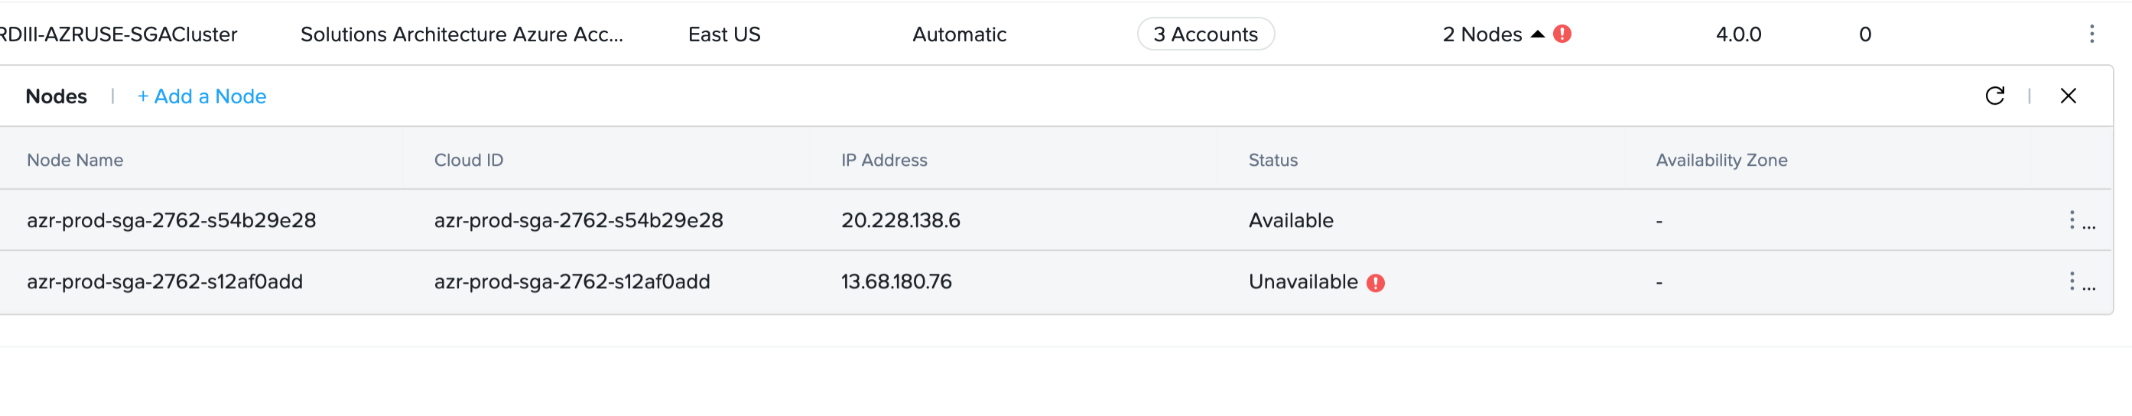Screen dimensions: 2132x416
Task: Collapse the 2 Nodes caret arrow
Action: click(1538, 34)
